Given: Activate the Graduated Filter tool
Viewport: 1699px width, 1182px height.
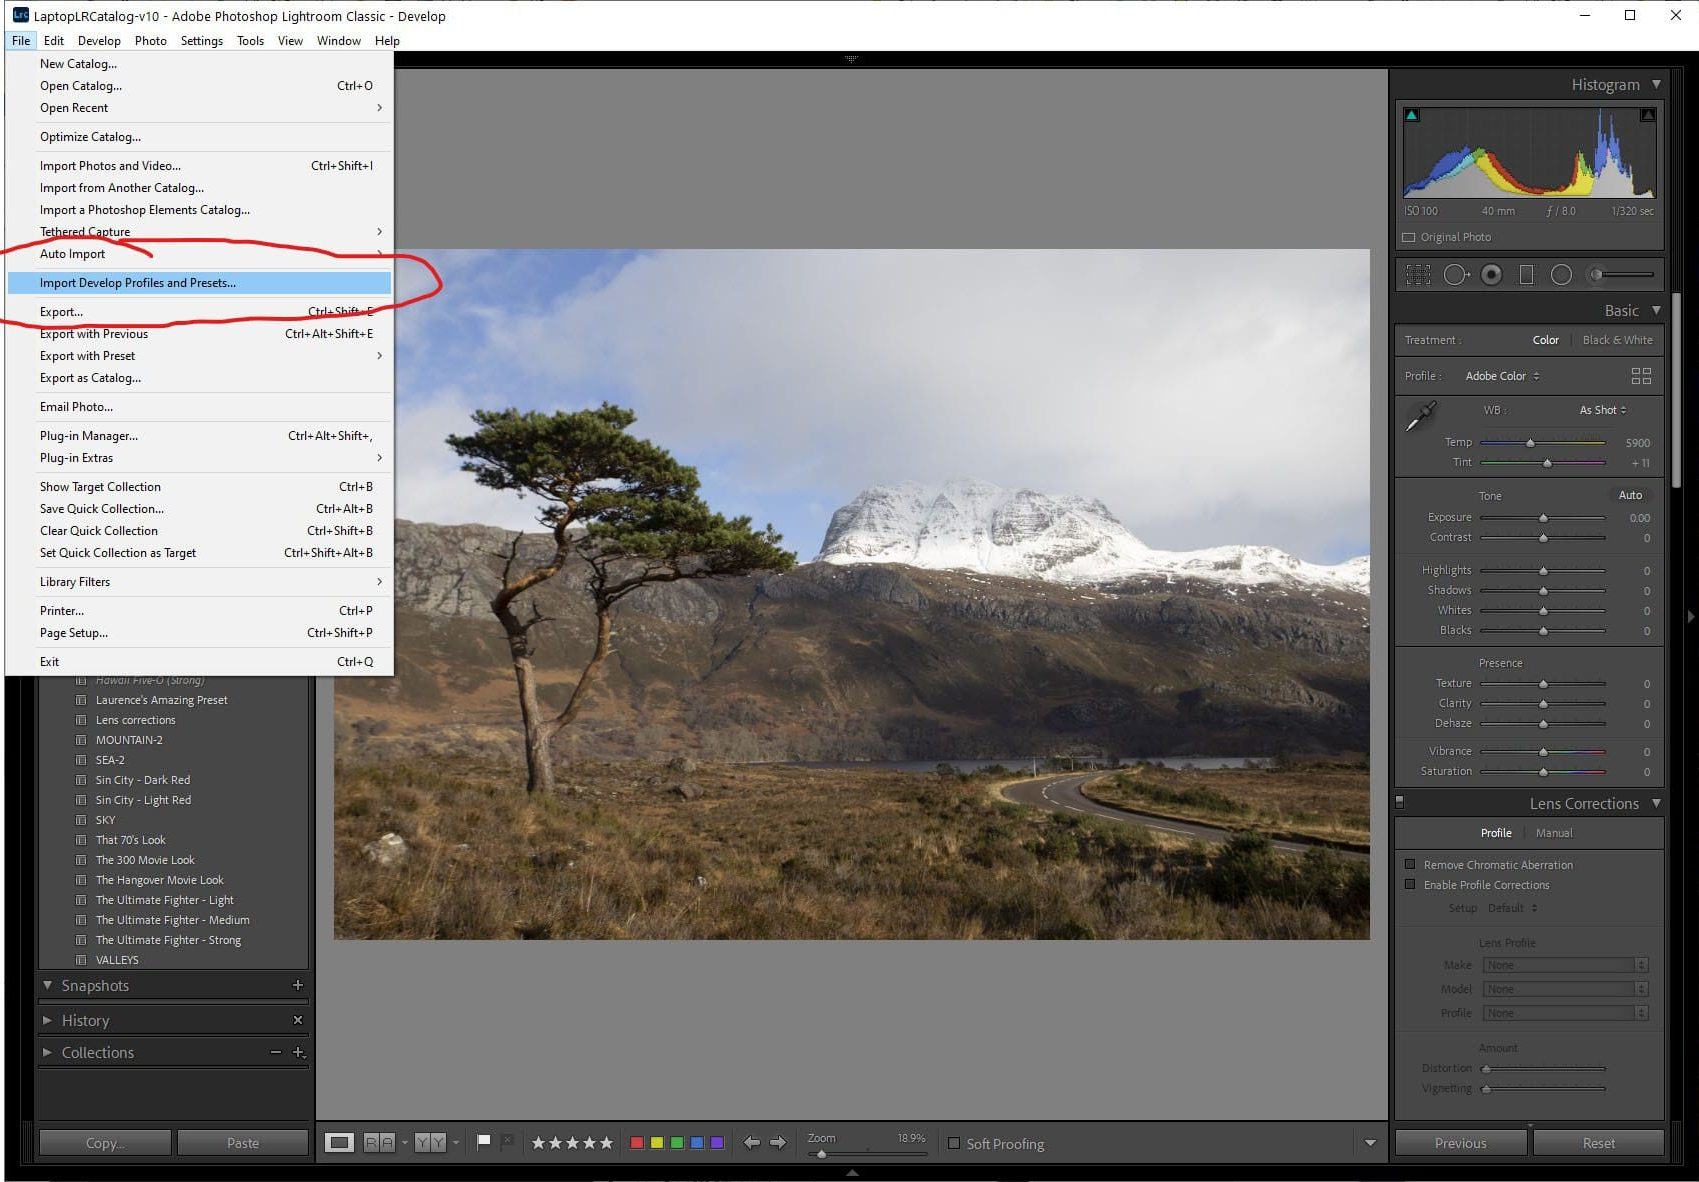Looking at the screenshot, I should [x=1527, y=274].
